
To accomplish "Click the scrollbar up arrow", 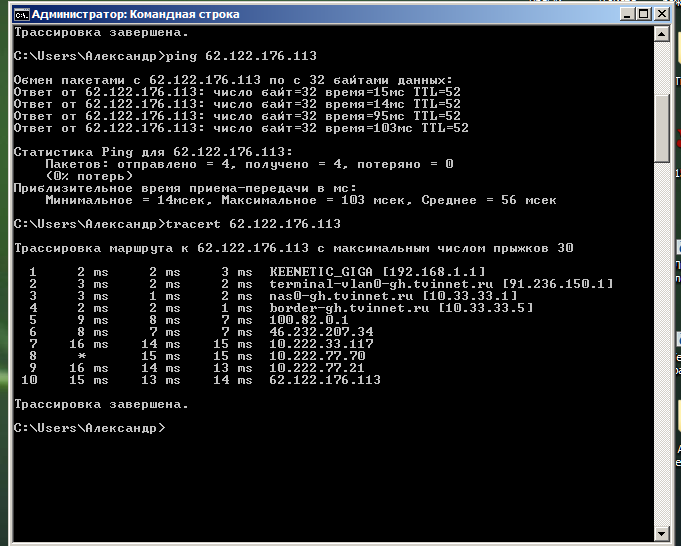I will click(x=661, y=34).
